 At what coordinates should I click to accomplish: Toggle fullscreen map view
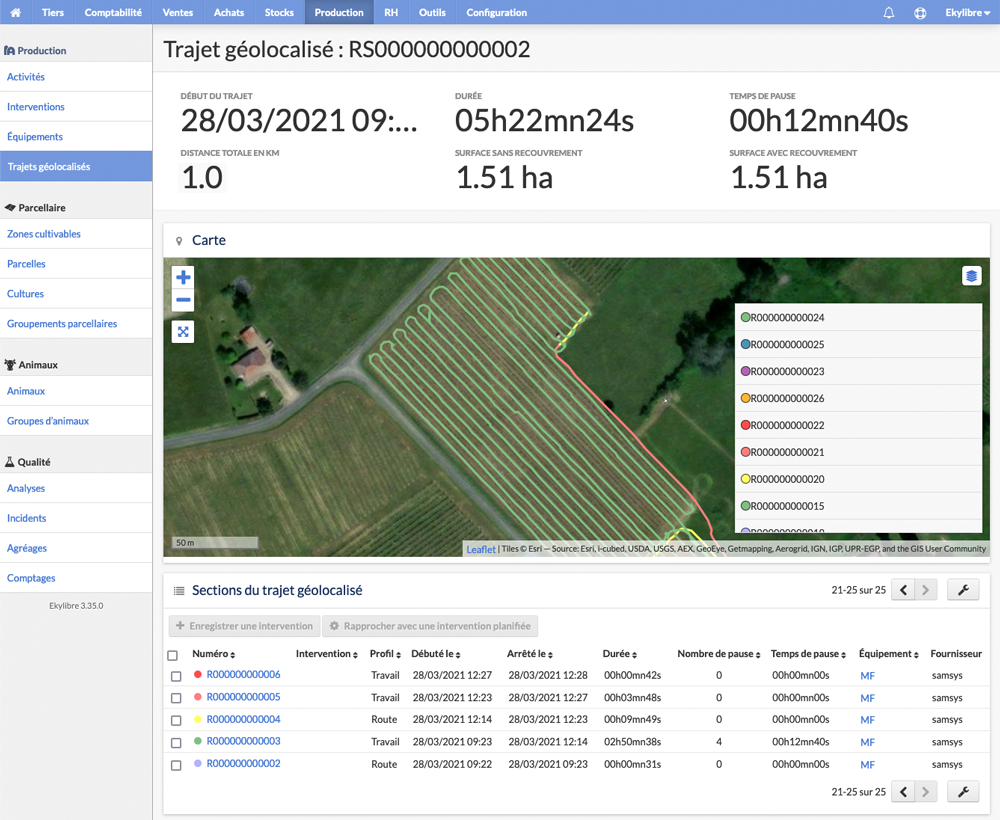183,332
